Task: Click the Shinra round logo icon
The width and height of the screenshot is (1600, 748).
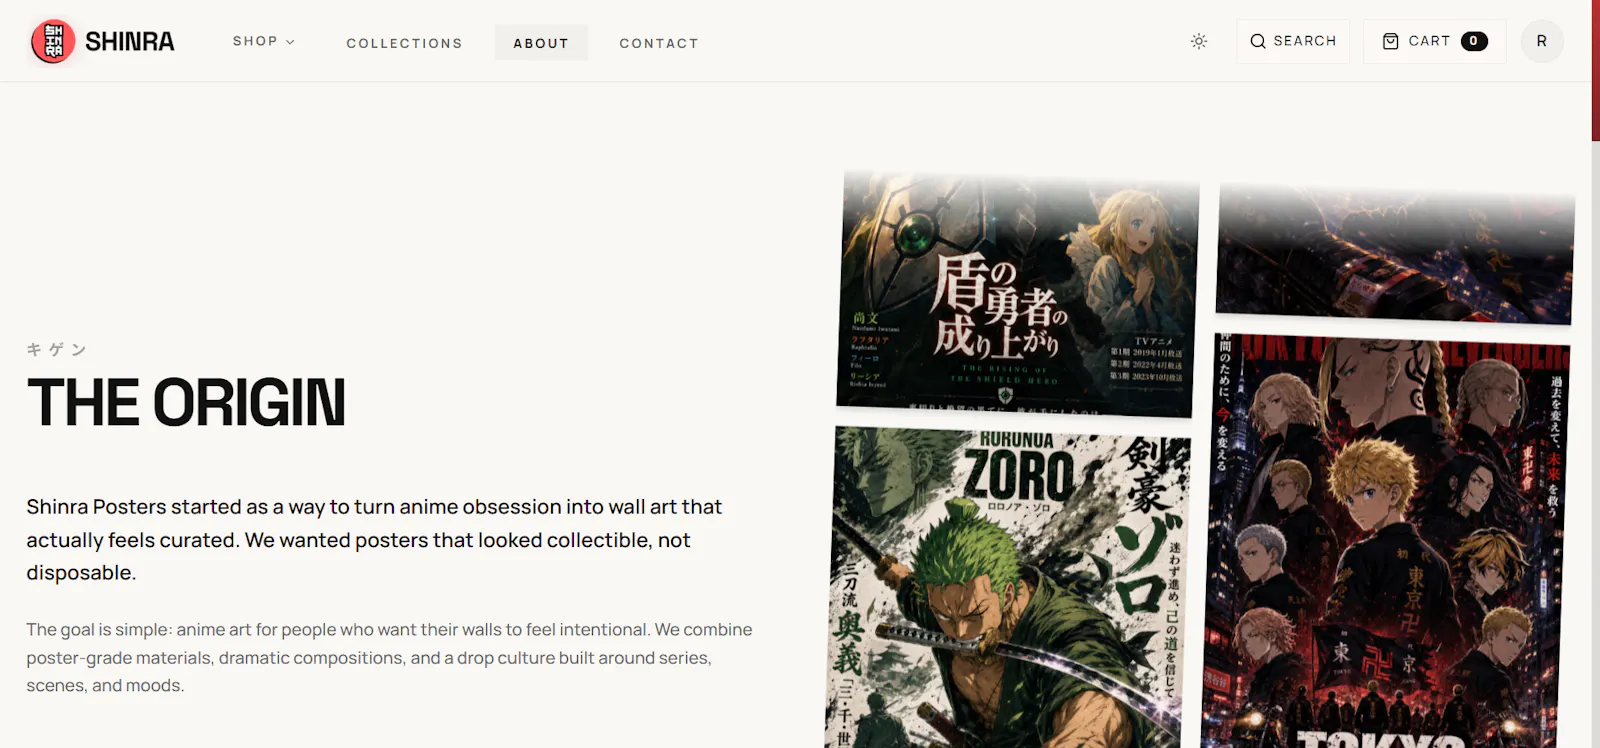Action: [x=53, y=41]
